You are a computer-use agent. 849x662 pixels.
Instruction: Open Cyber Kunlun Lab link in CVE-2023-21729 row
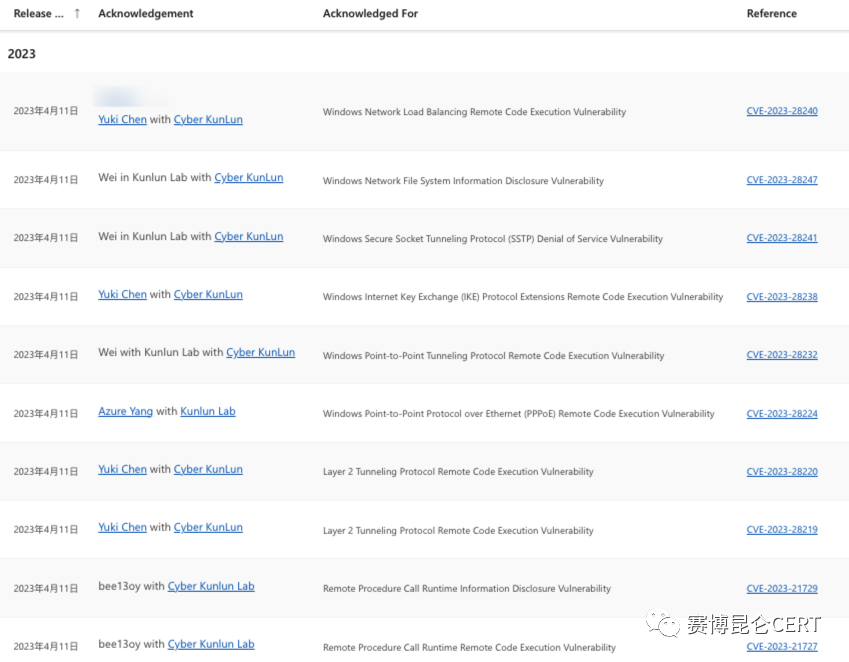point(211,586)
